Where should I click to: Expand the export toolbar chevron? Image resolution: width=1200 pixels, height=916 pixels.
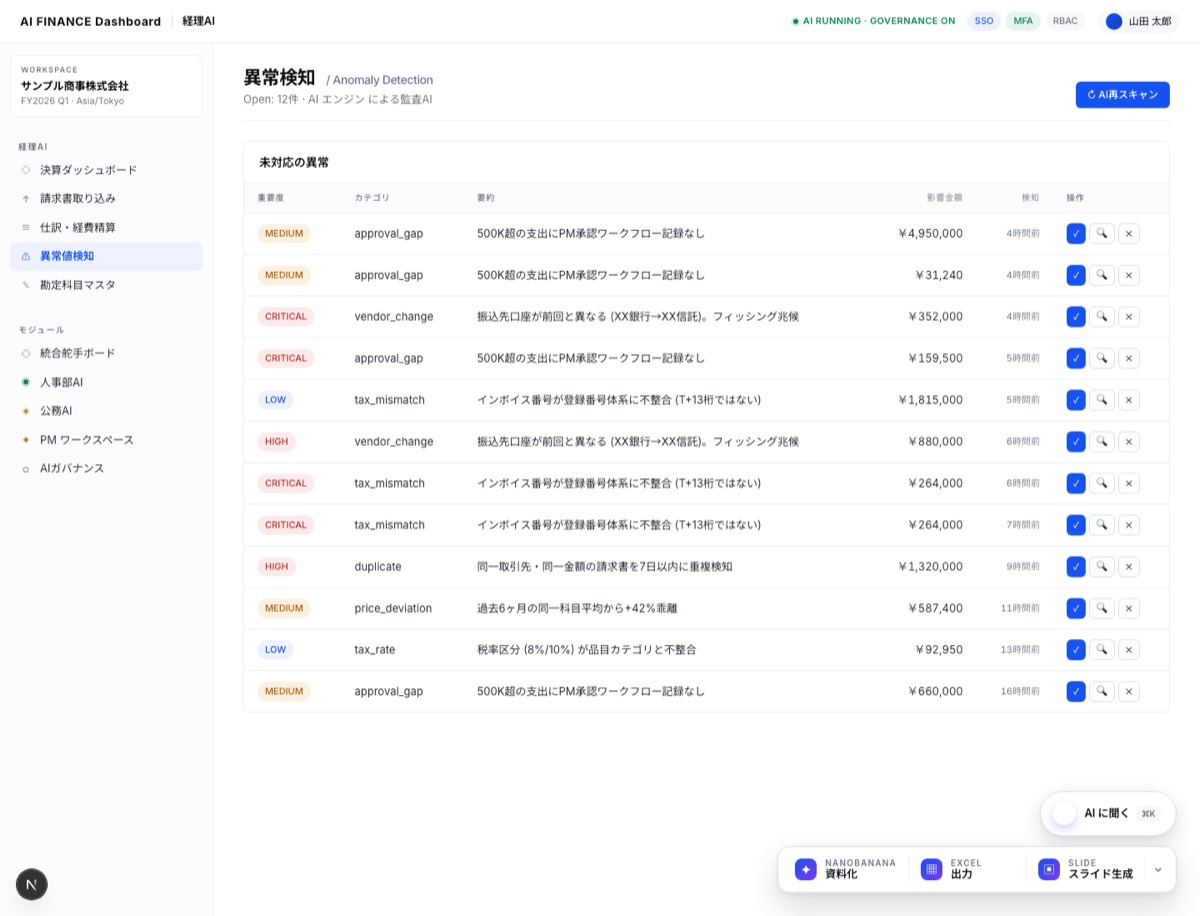pos(1158,870)
